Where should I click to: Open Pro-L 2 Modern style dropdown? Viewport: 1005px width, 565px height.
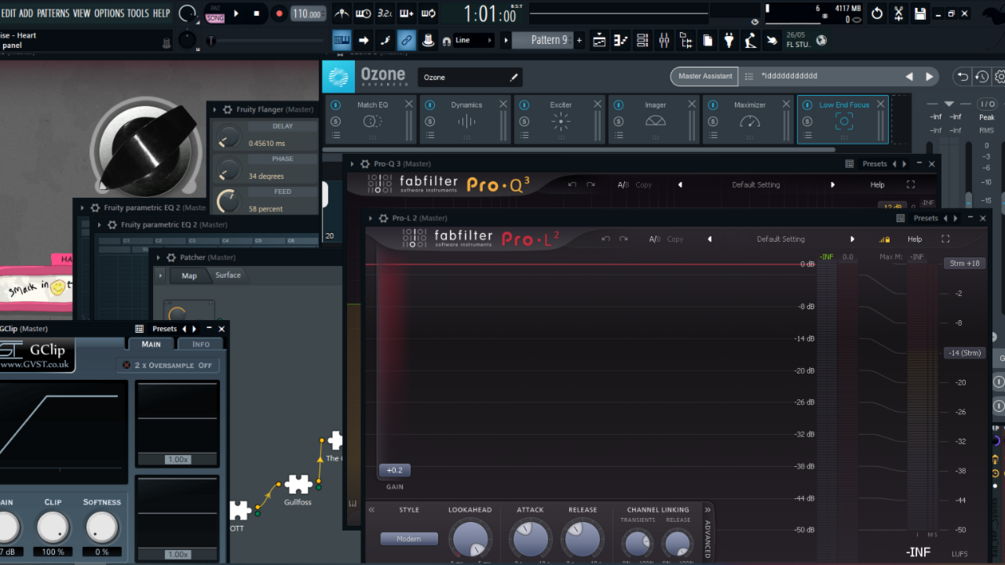point(408,539)
